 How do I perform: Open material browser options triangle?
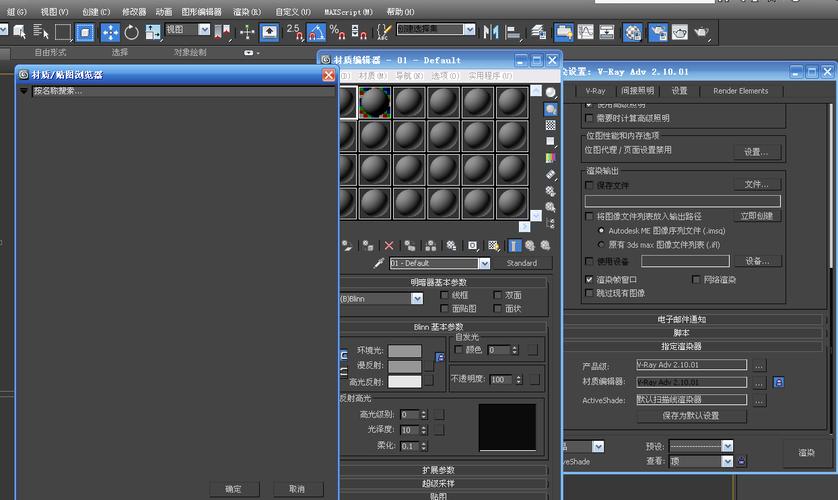(24, 91)
